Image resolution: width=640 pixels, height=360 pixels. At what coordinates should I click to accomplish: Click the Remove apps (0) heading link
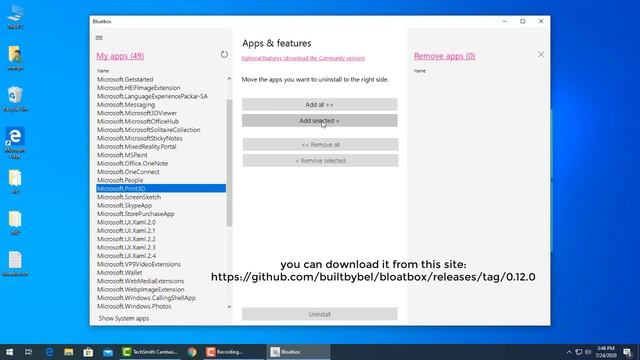(x=444, y=56)
